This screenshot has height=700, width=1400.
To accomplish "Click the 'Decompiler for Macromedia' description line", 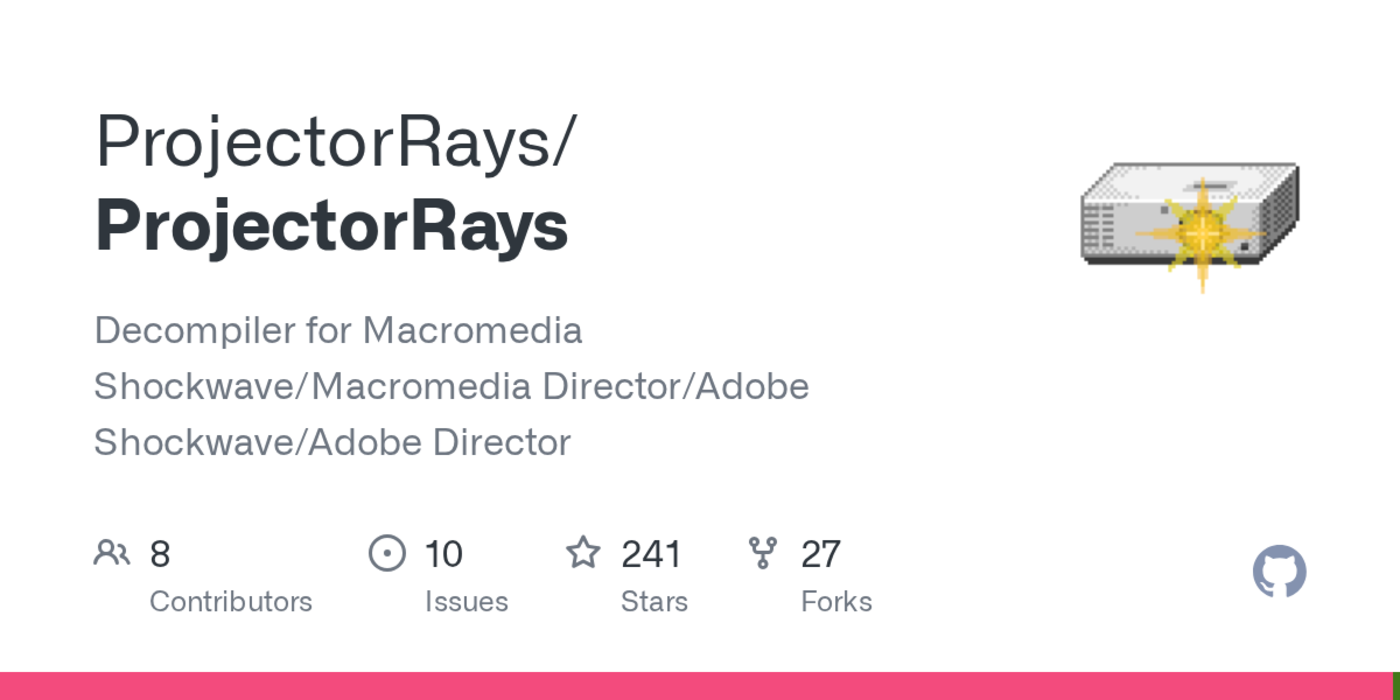I will coord(338,330).
